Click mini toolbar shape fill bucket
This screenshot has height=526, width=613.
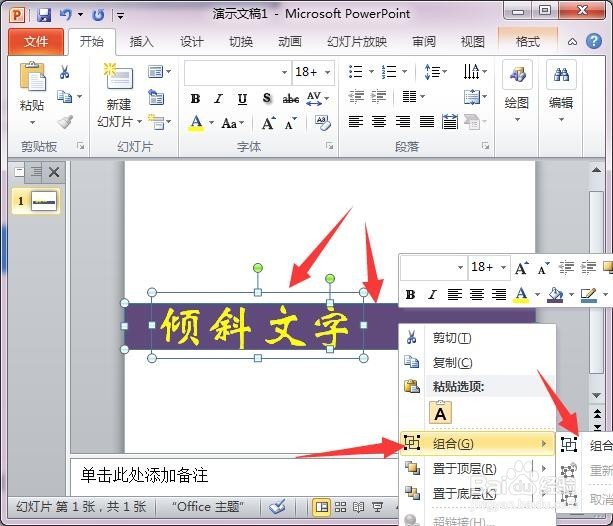click(556, 294)
